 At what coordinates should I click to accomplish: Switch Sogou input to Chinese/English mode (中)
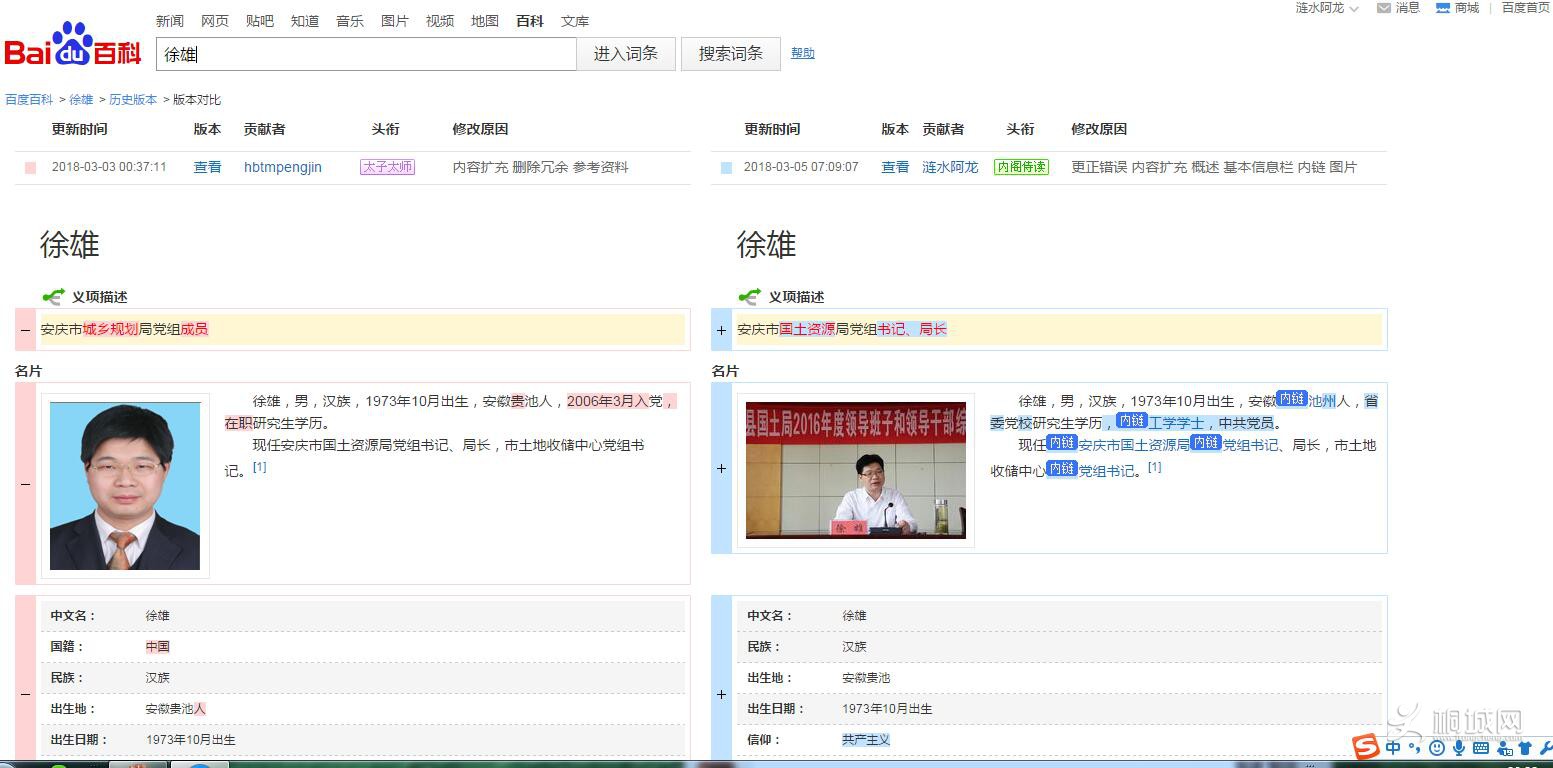[x=1394, y=747]
